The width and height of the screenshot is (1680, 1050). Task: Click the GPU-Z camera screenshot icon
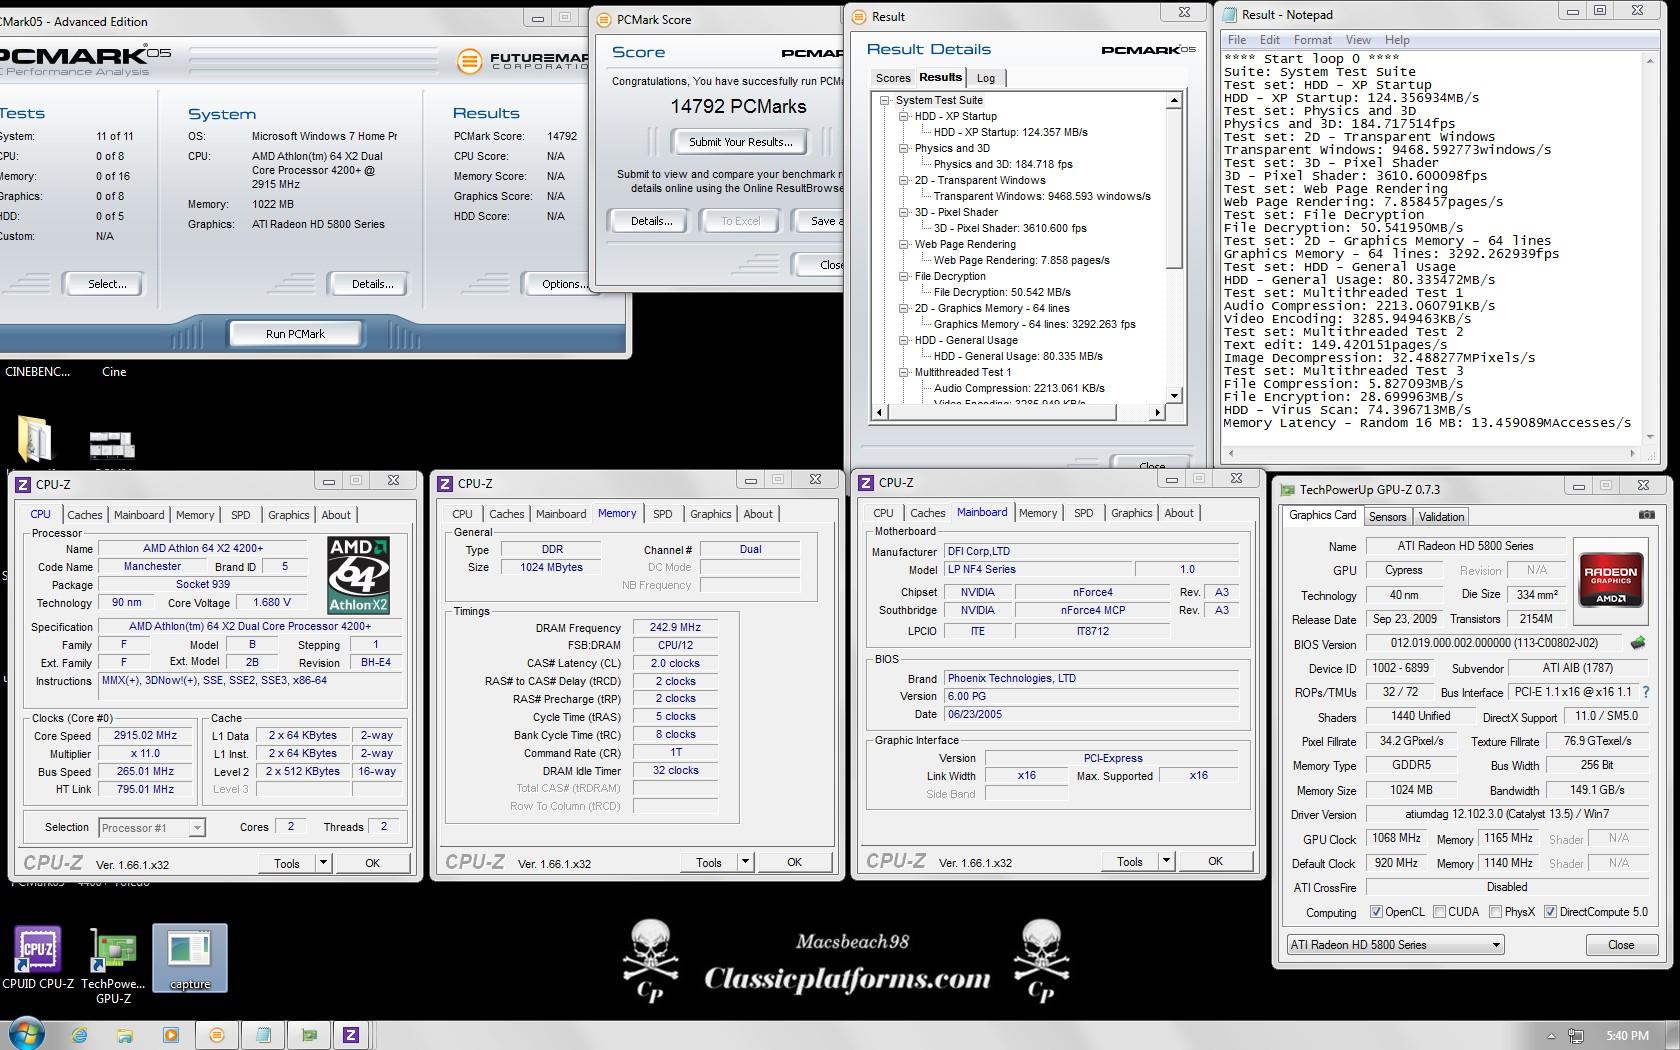click(1646, 515)
